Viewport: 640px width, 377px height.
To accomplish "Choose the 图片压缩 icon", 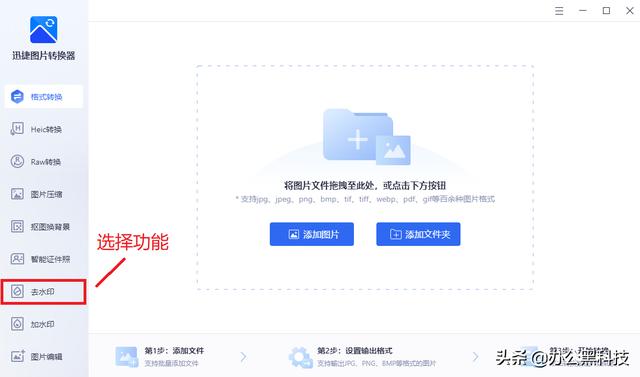I will point(17,194).
